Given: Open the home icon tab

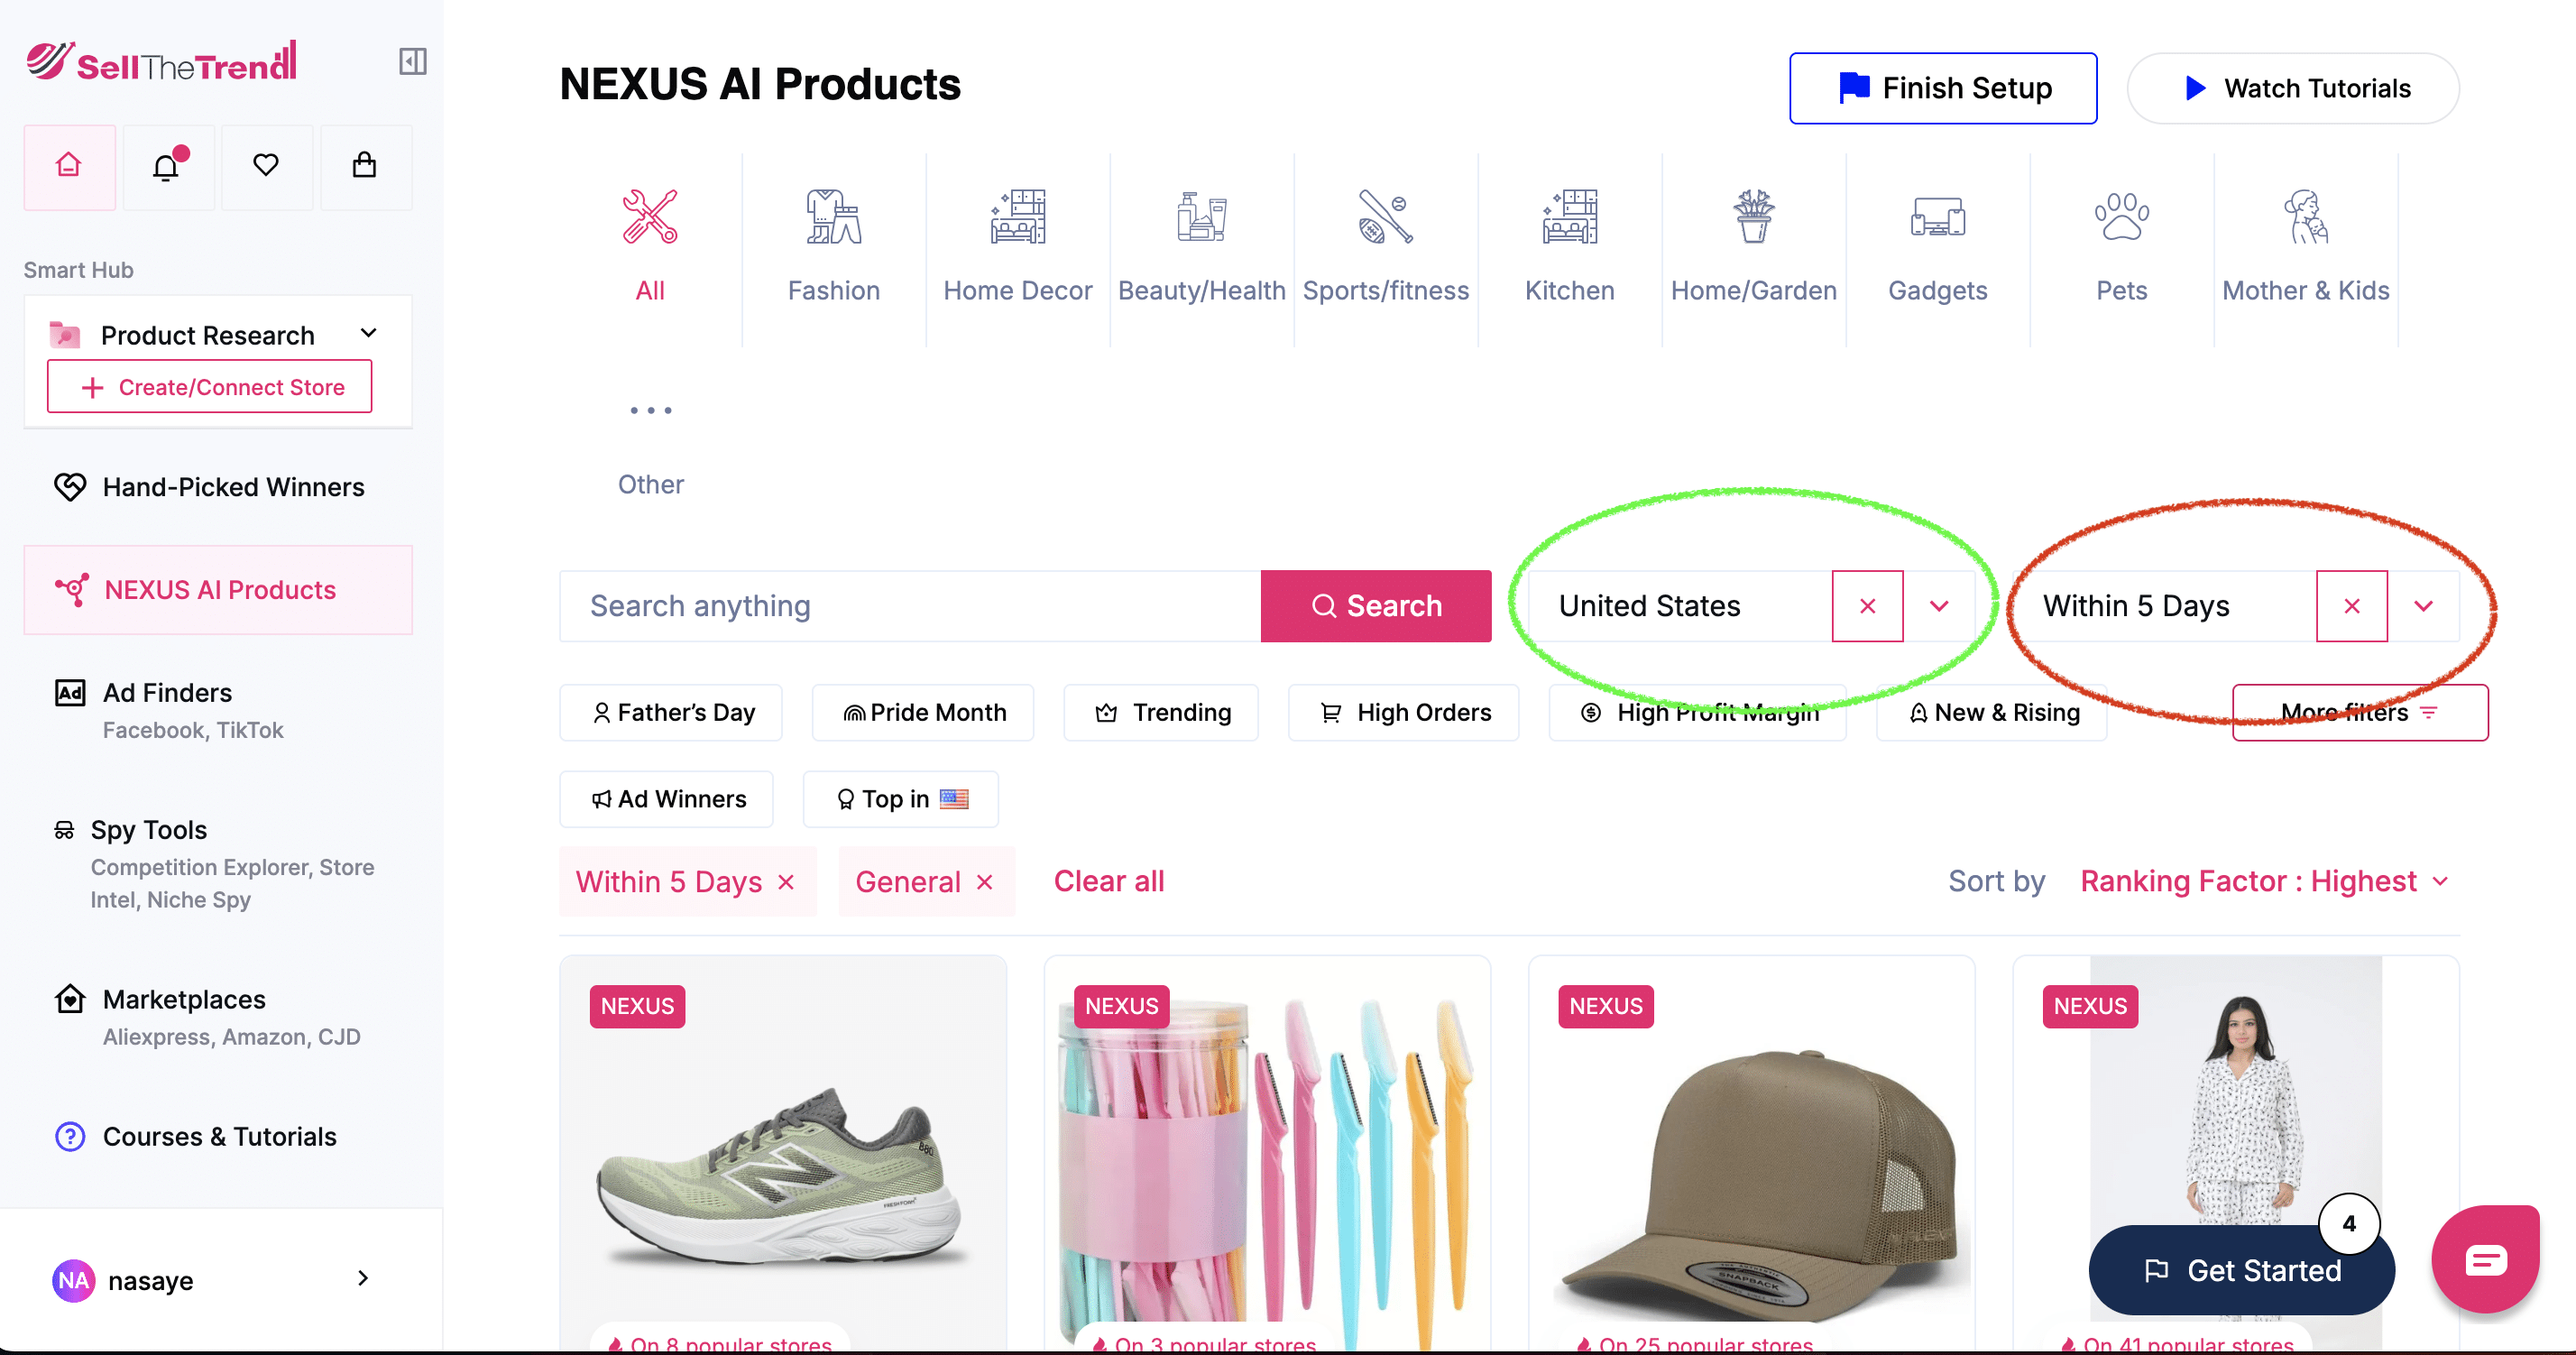Looking at the screenshot, I should [x=69, y=166].
